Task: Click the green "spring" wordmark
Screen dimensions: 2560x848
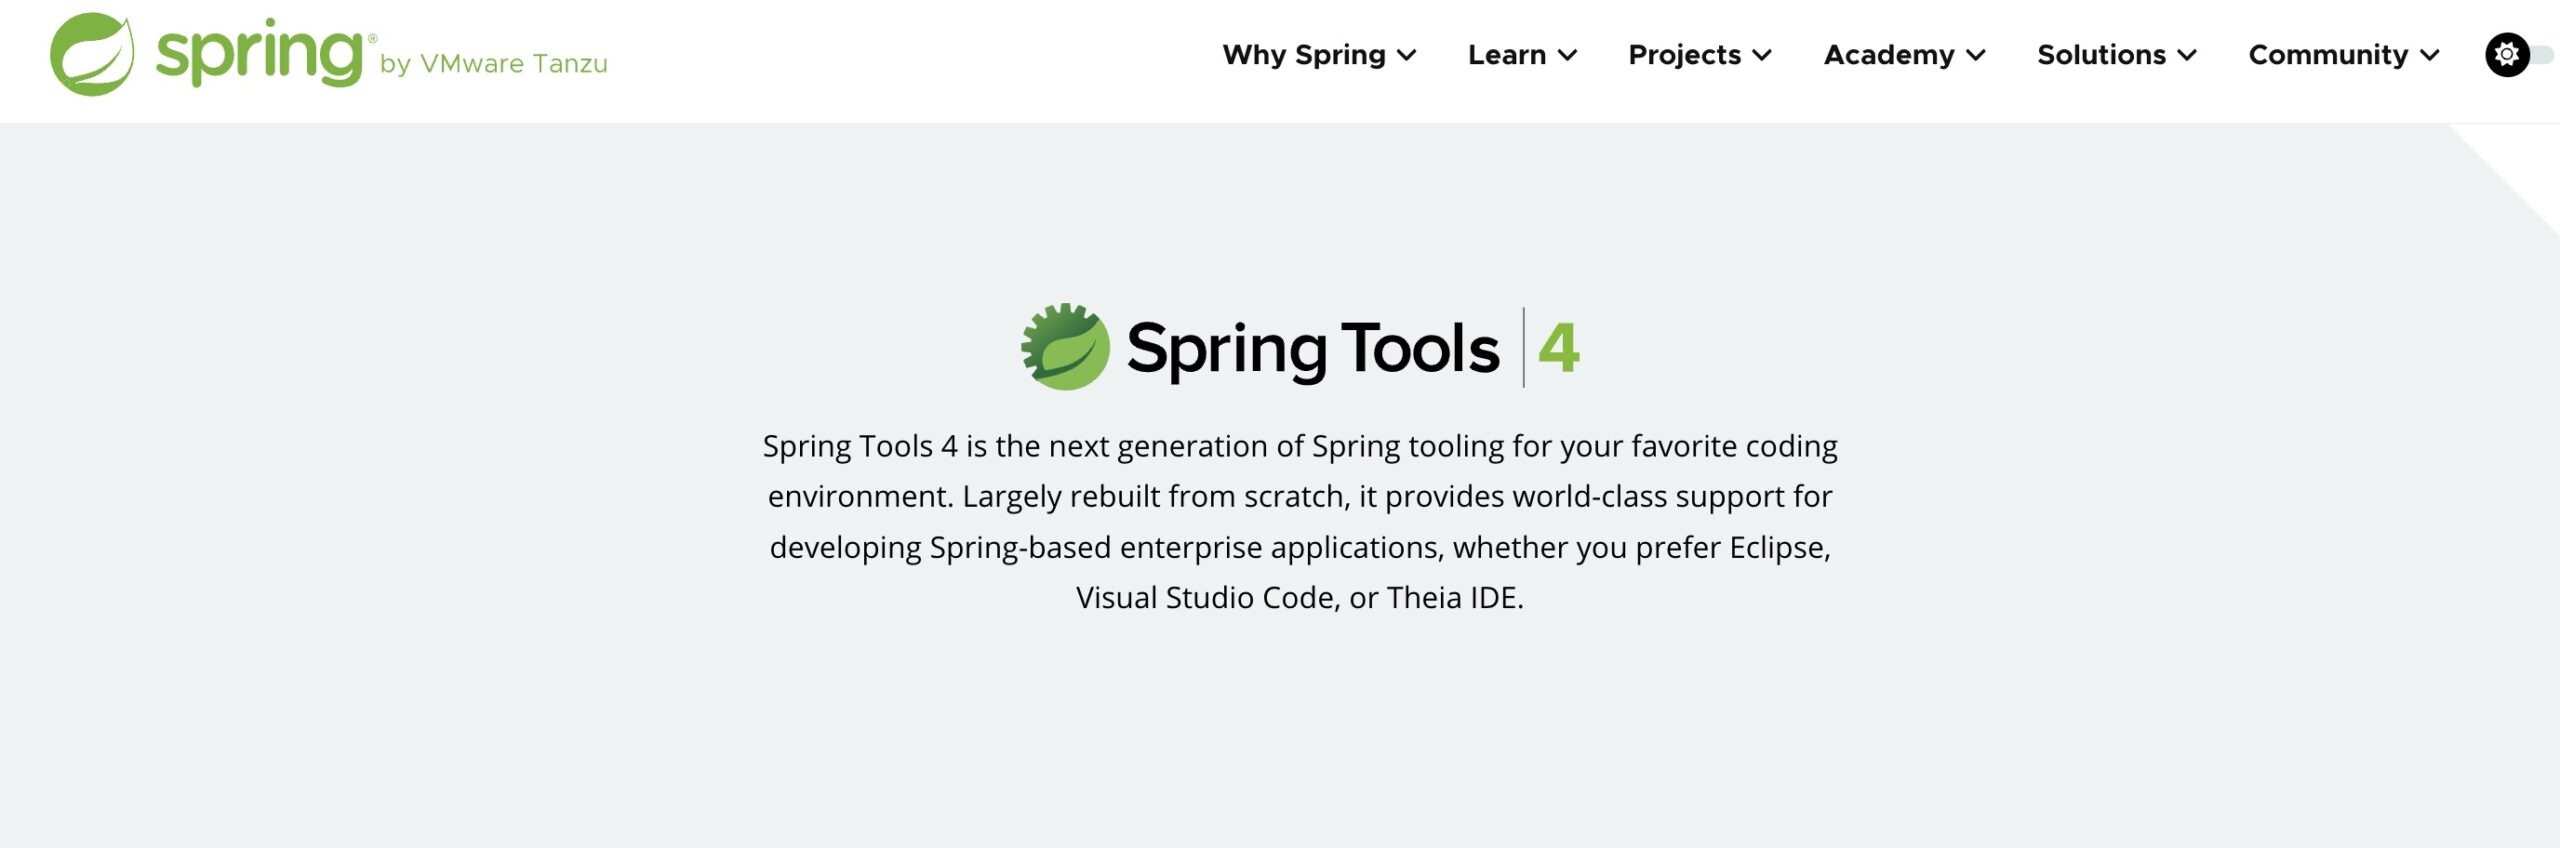Action: tap(260, 54)
